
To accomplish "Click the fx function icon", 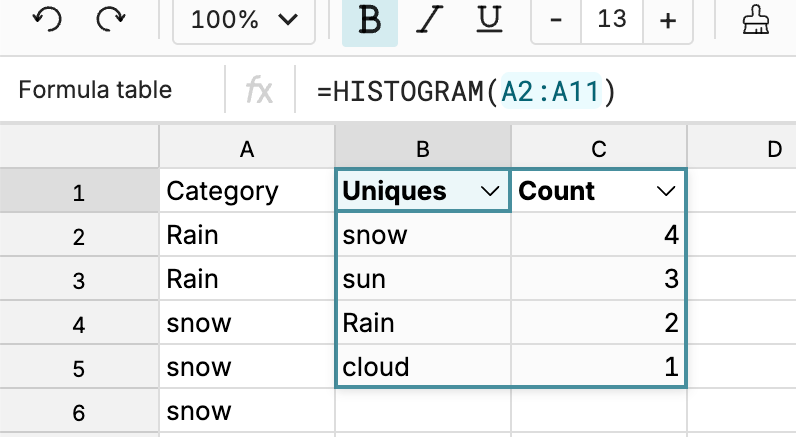I will pyautogui.click(x=259, y=90).
